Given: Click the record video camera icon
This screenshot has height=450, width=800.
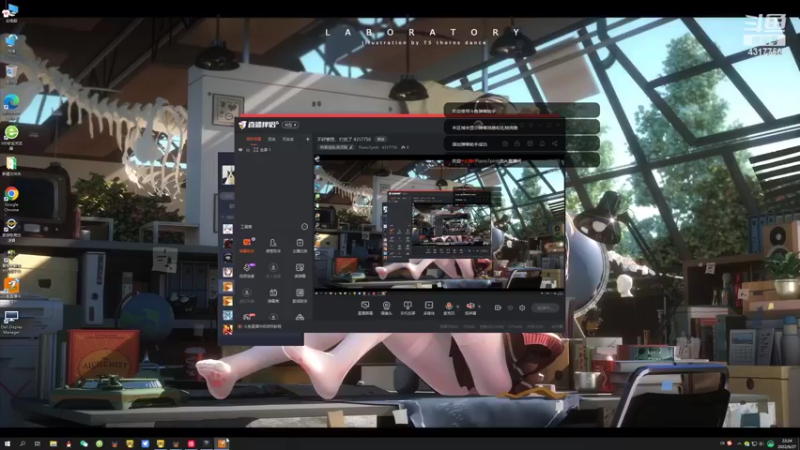Looking at the screenshot, I should (x=498, y=308).
